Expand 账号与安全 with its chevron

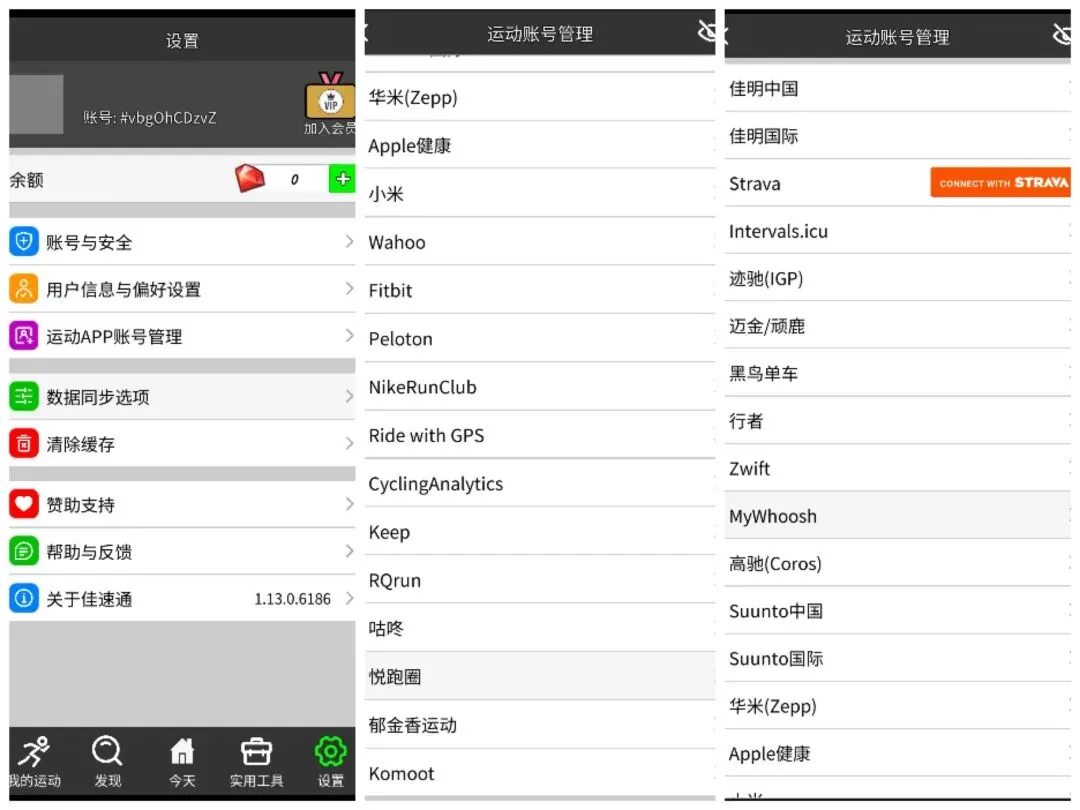click(349, 242)
